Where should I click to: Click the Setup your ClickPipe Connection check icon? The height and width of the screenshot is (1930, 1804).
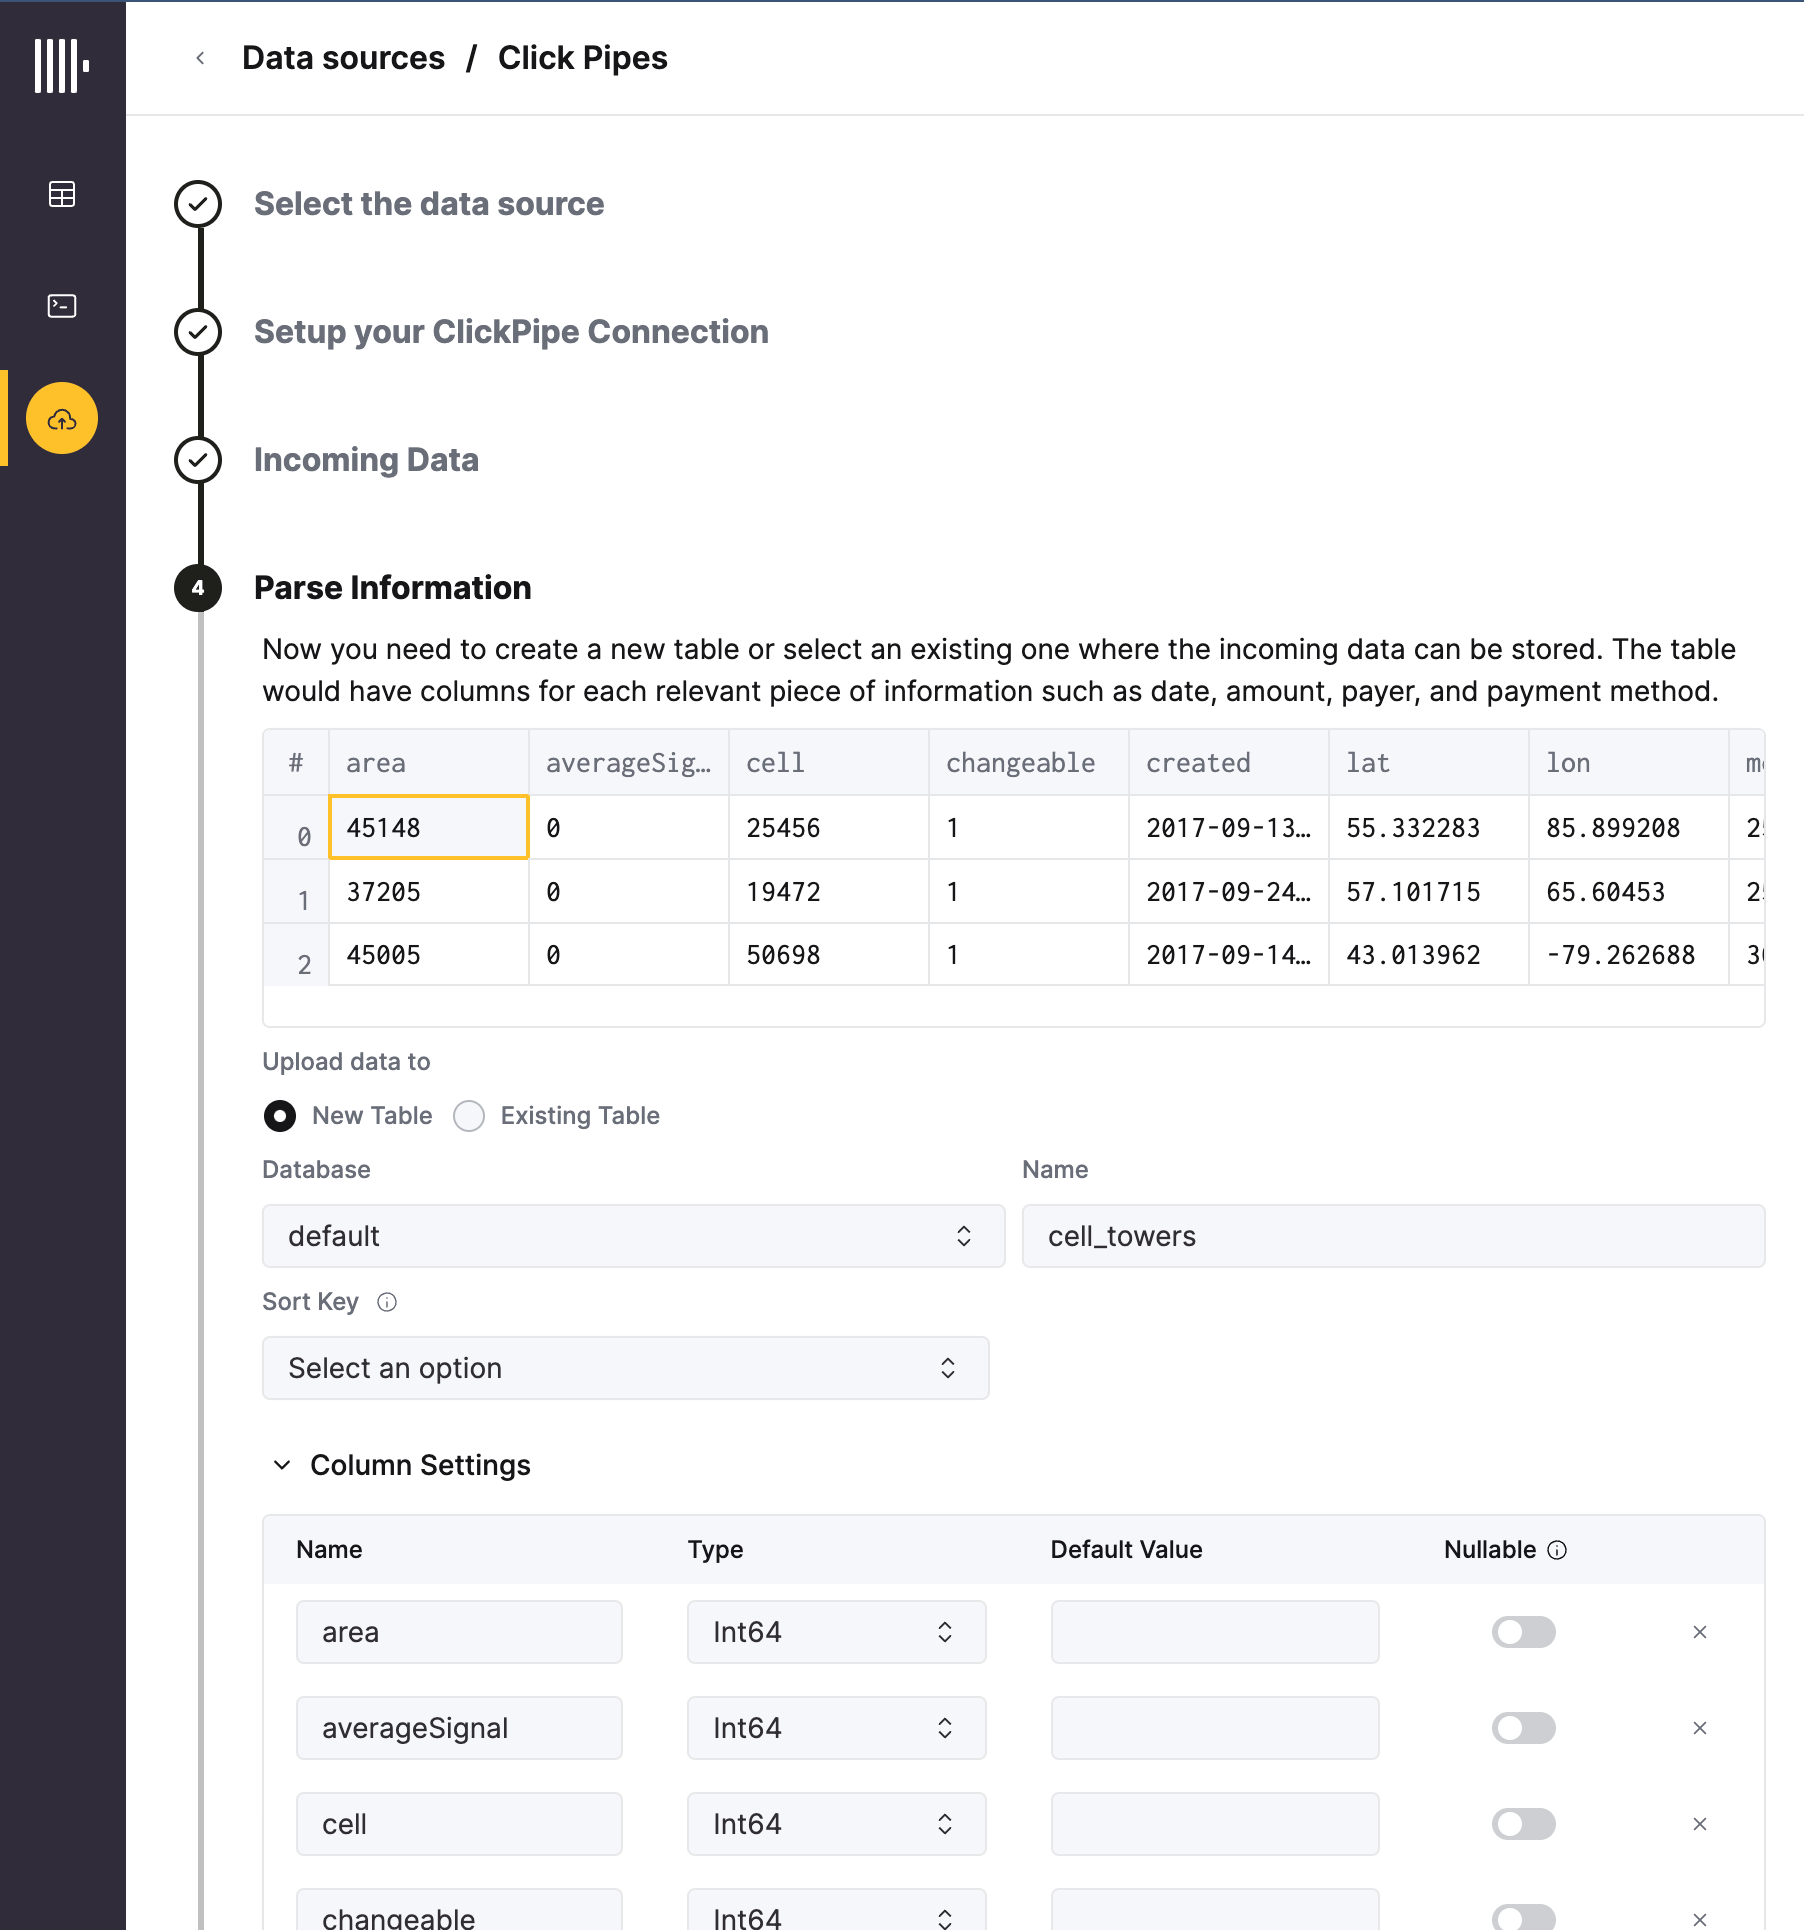(x=198, y=332)
